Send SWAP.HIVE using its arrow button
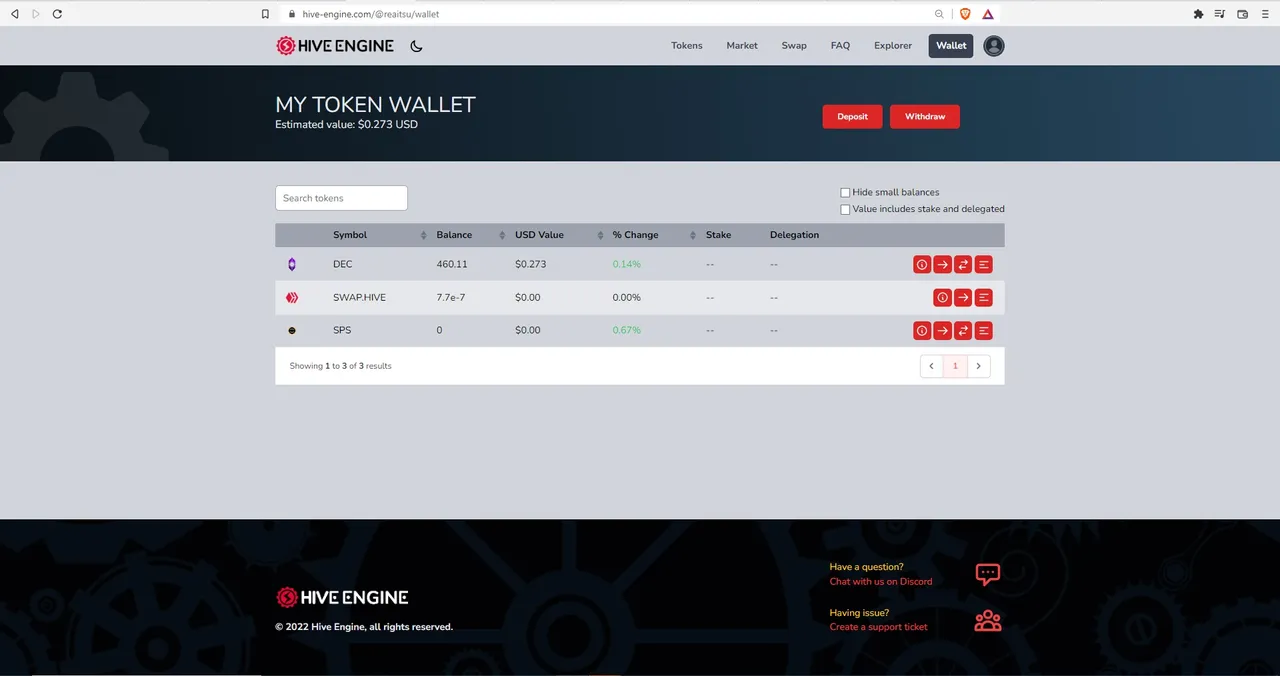Image resolution: width=1280 pixels, height=676 pixels. click(963, 297)
